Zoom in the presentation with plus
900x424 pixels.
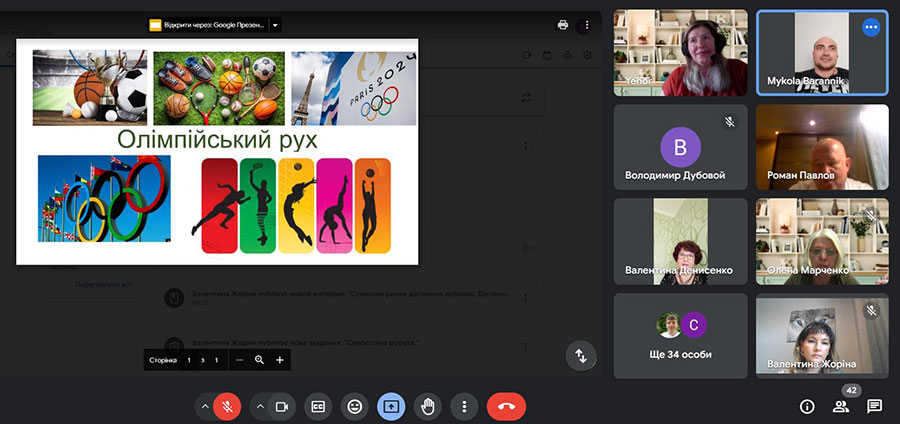click(280, 360)
